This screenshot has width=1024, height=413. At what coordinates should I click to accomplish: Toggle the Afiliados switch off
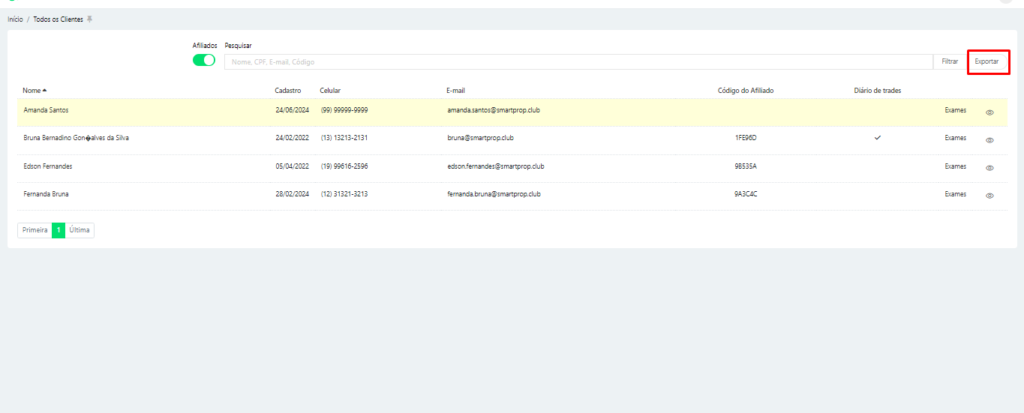pyautogui.click(x=204, y=61)
